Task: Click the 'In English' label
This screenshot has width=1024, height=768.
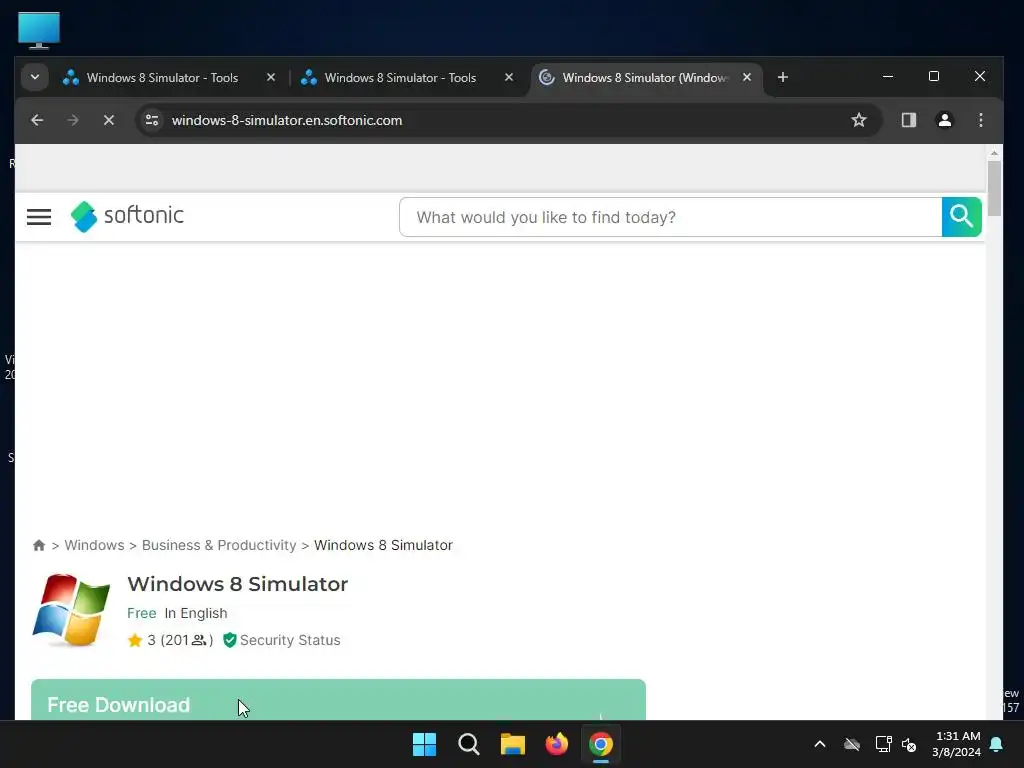Action: point(196,613)
